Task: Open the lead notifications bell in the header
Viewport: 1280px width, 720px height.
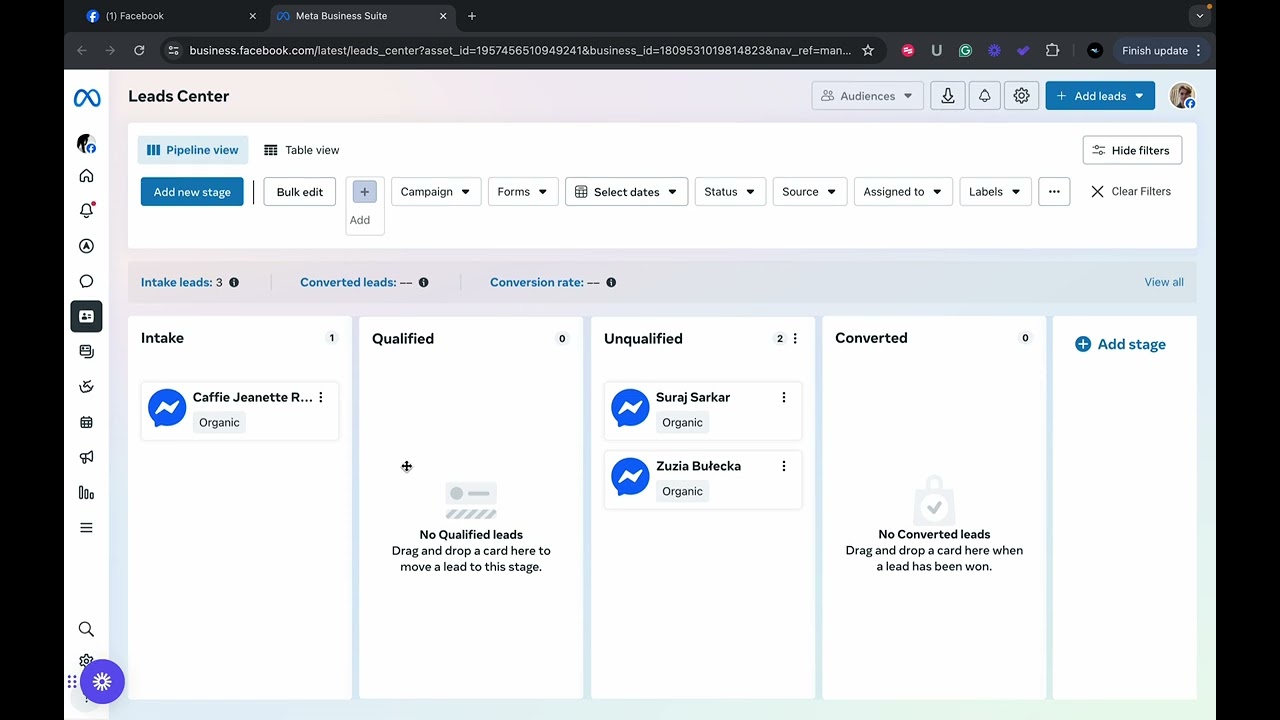Action: [x=984, y=96]
